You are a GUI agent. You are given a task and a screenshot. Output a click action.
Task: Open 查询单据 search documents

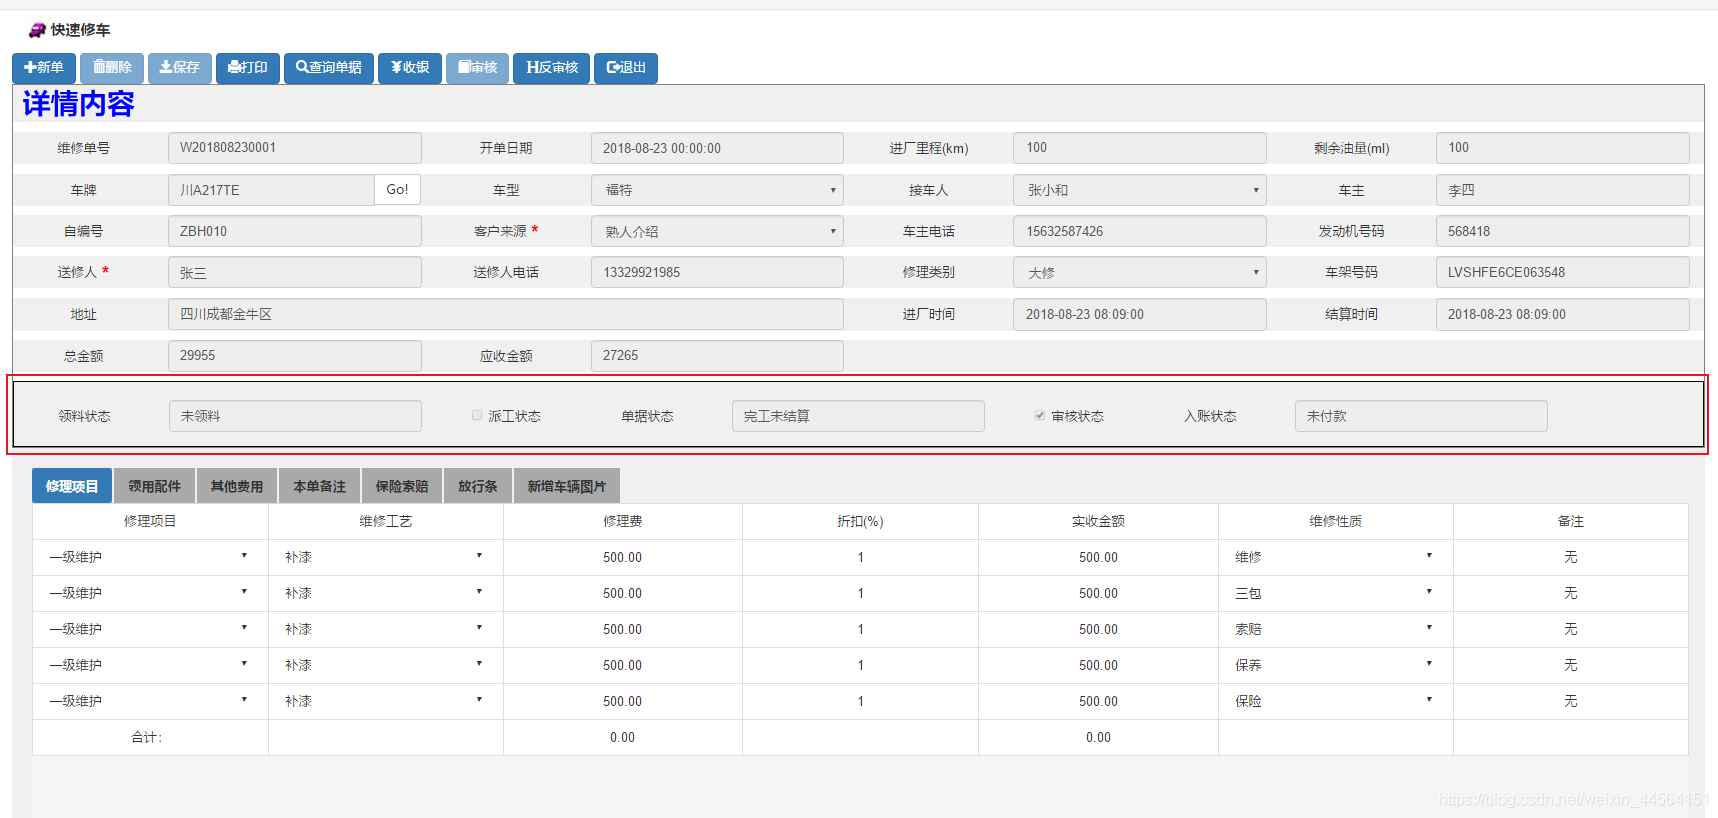coord(329,68)
